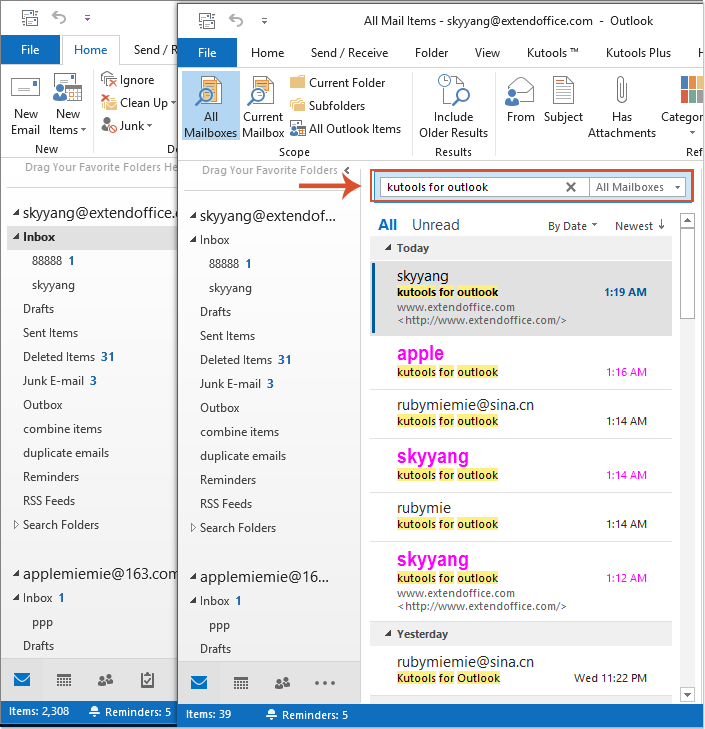
Task: Open People view in front window's navigation bar
Action: (282, 683)
